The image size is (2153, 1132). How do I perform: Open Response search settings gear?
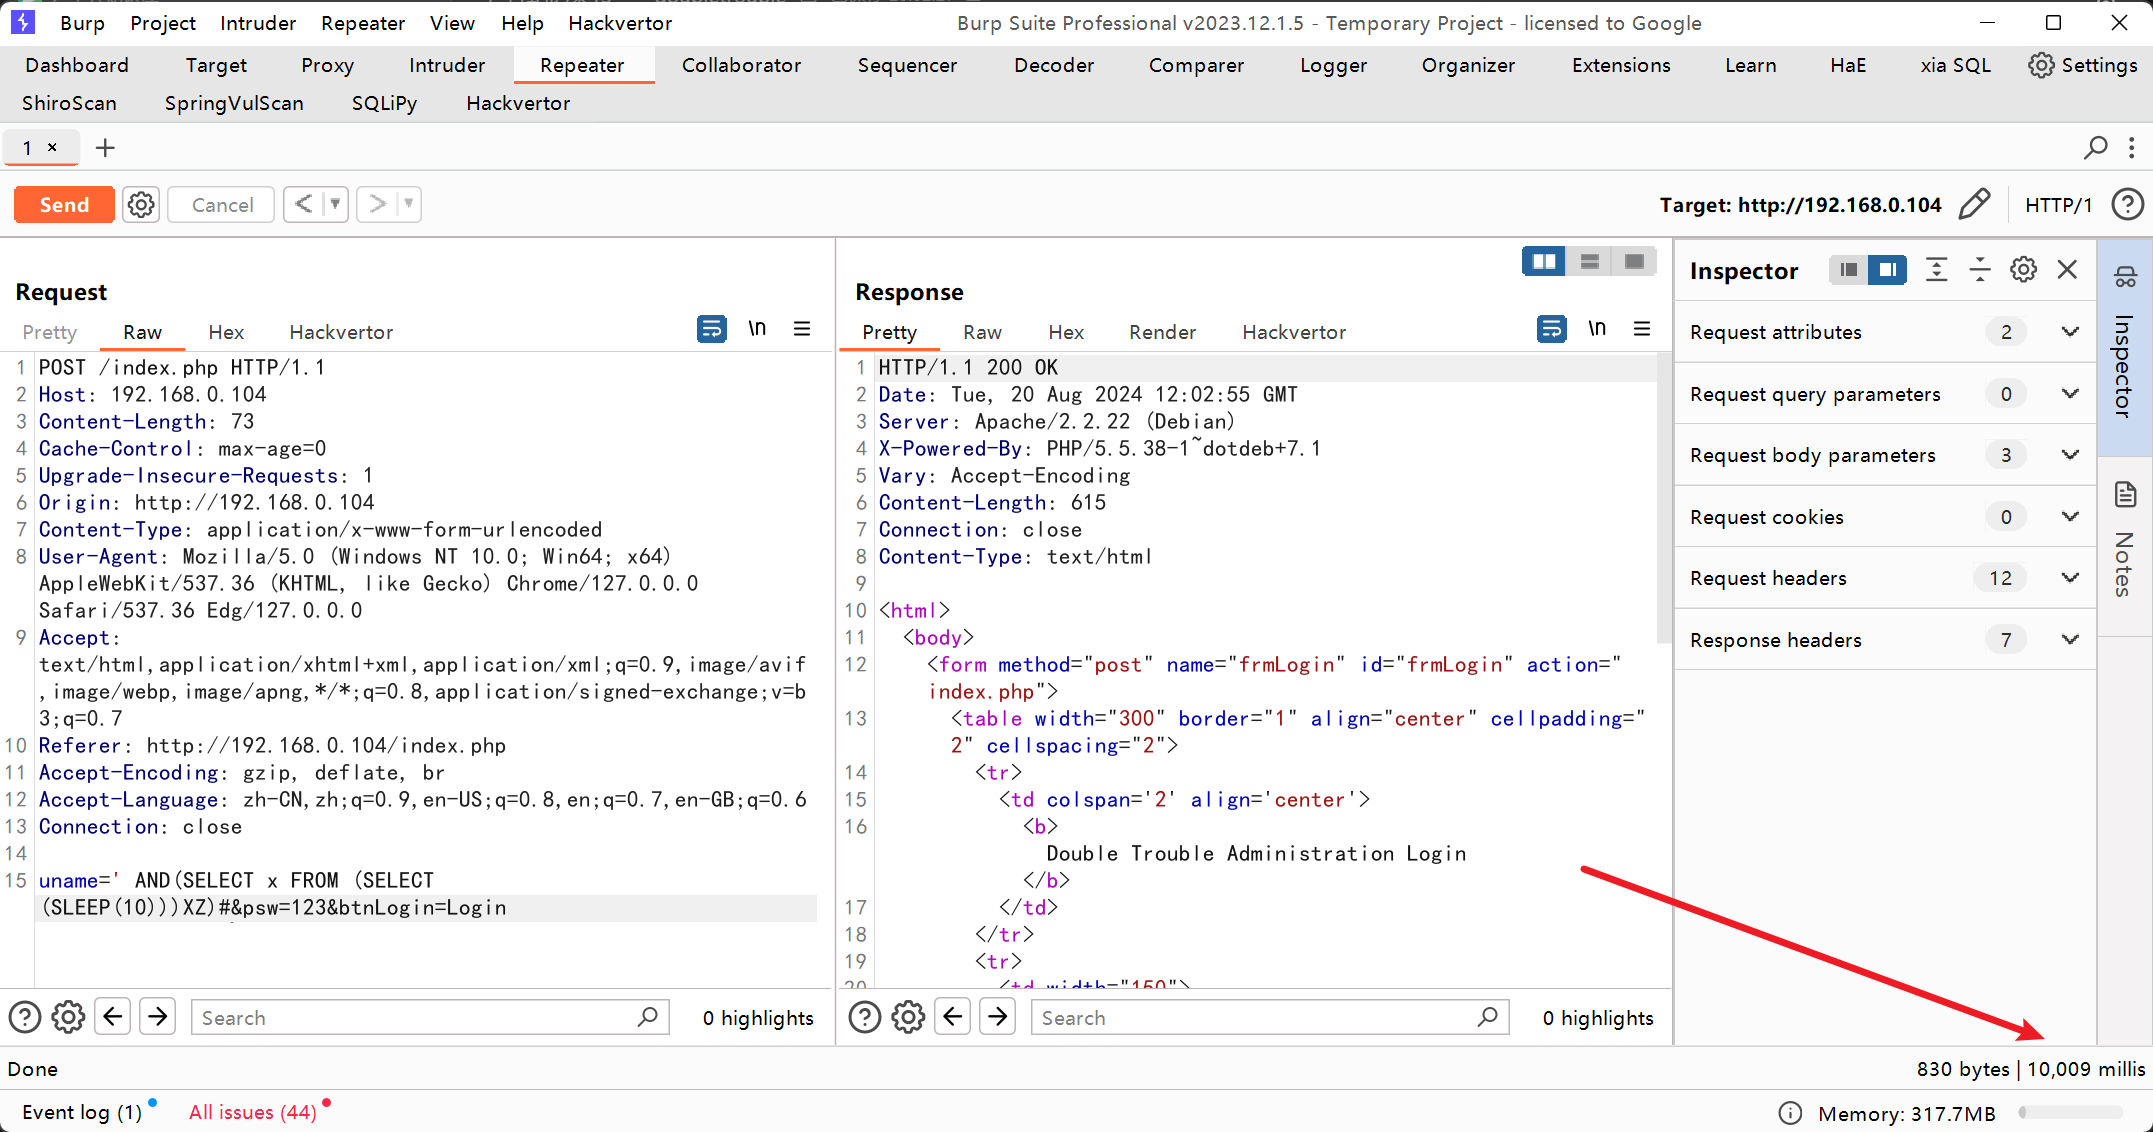[x=908, y=1018]
